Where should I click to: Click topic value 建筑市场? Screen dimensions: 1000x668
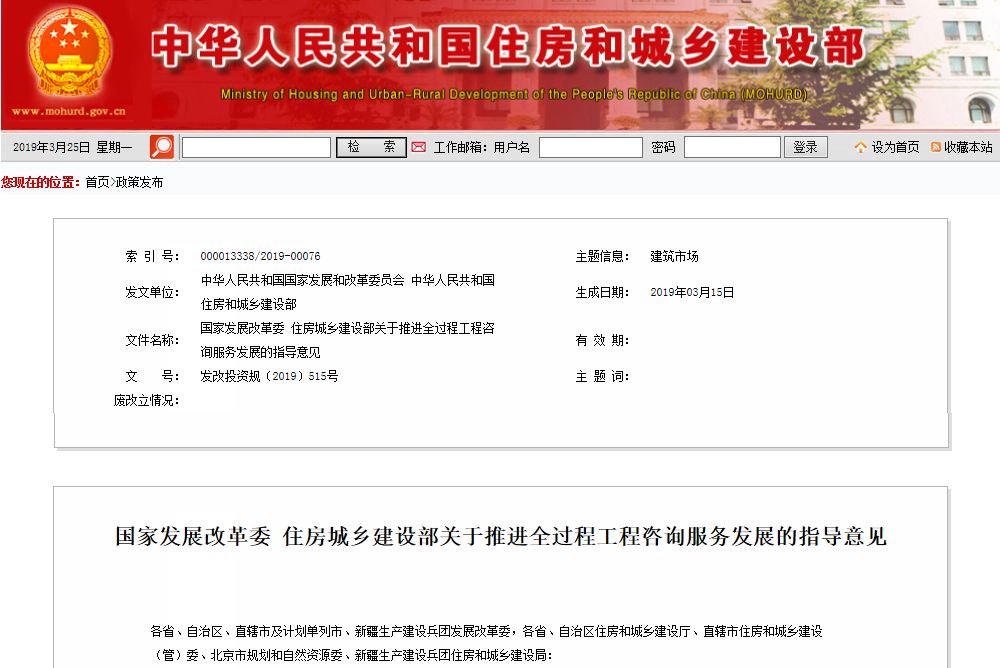(x=674, y=256)
